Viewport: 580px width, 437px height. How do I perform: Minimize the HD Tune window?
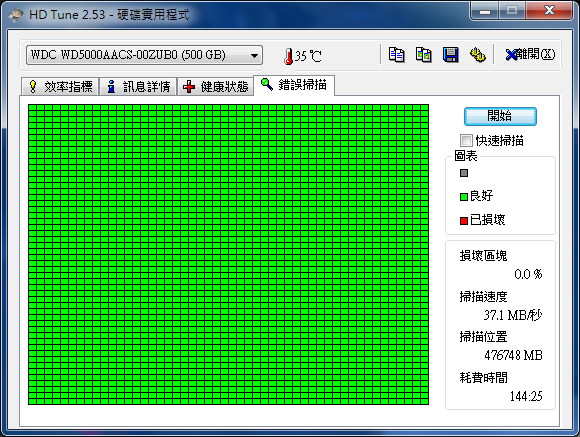(x=485, y=11)
